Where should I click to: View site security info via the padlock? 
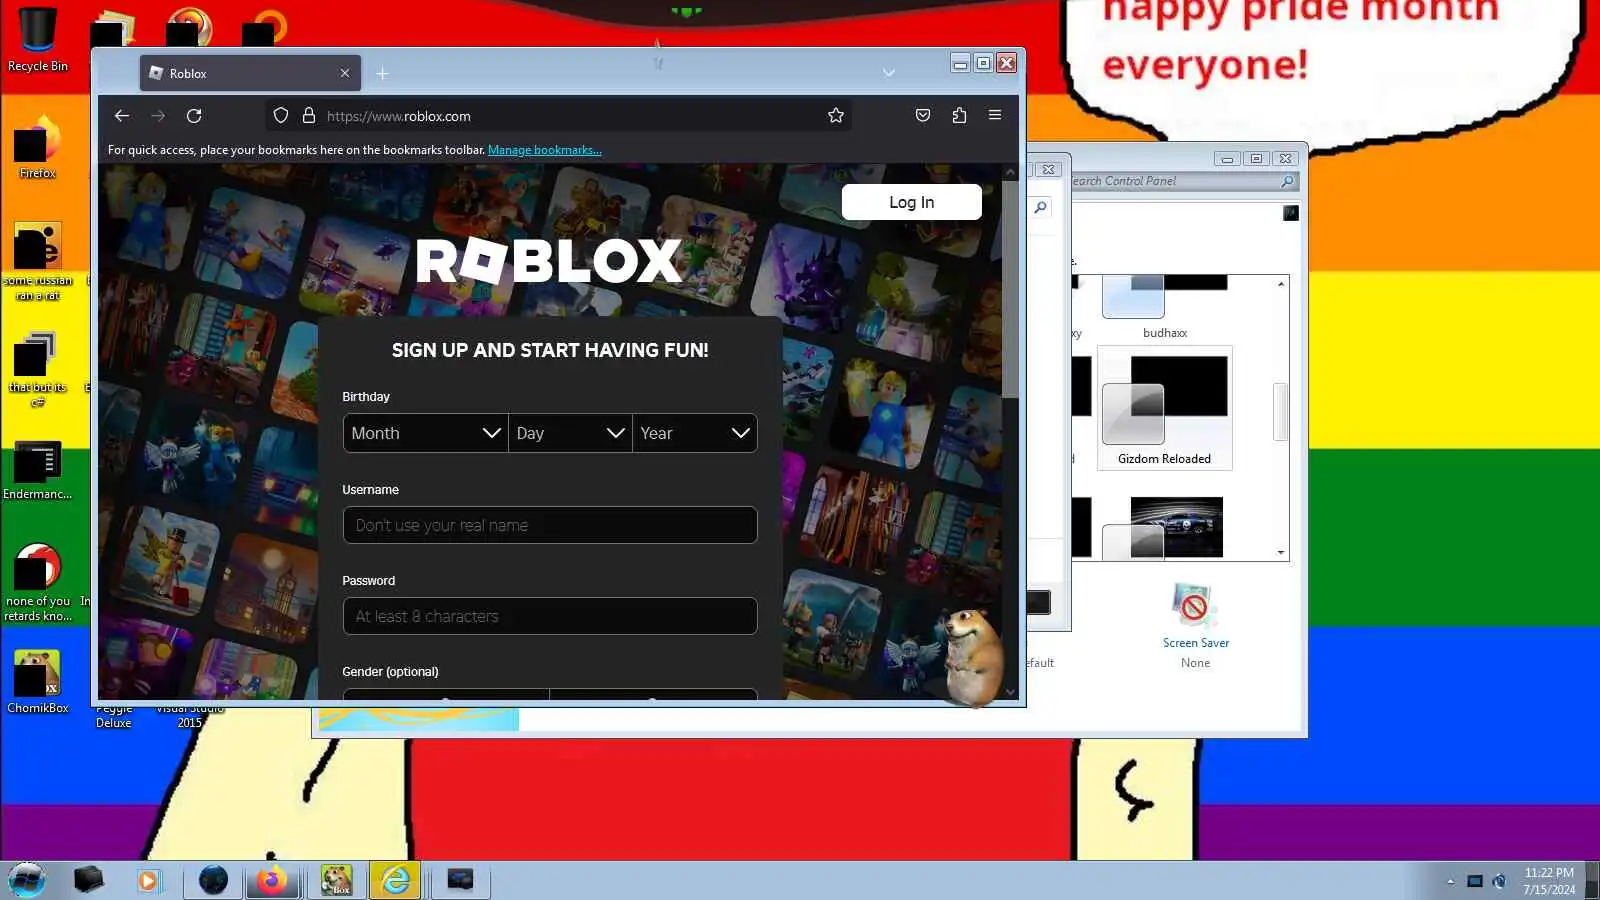click(x=309, y=116)
